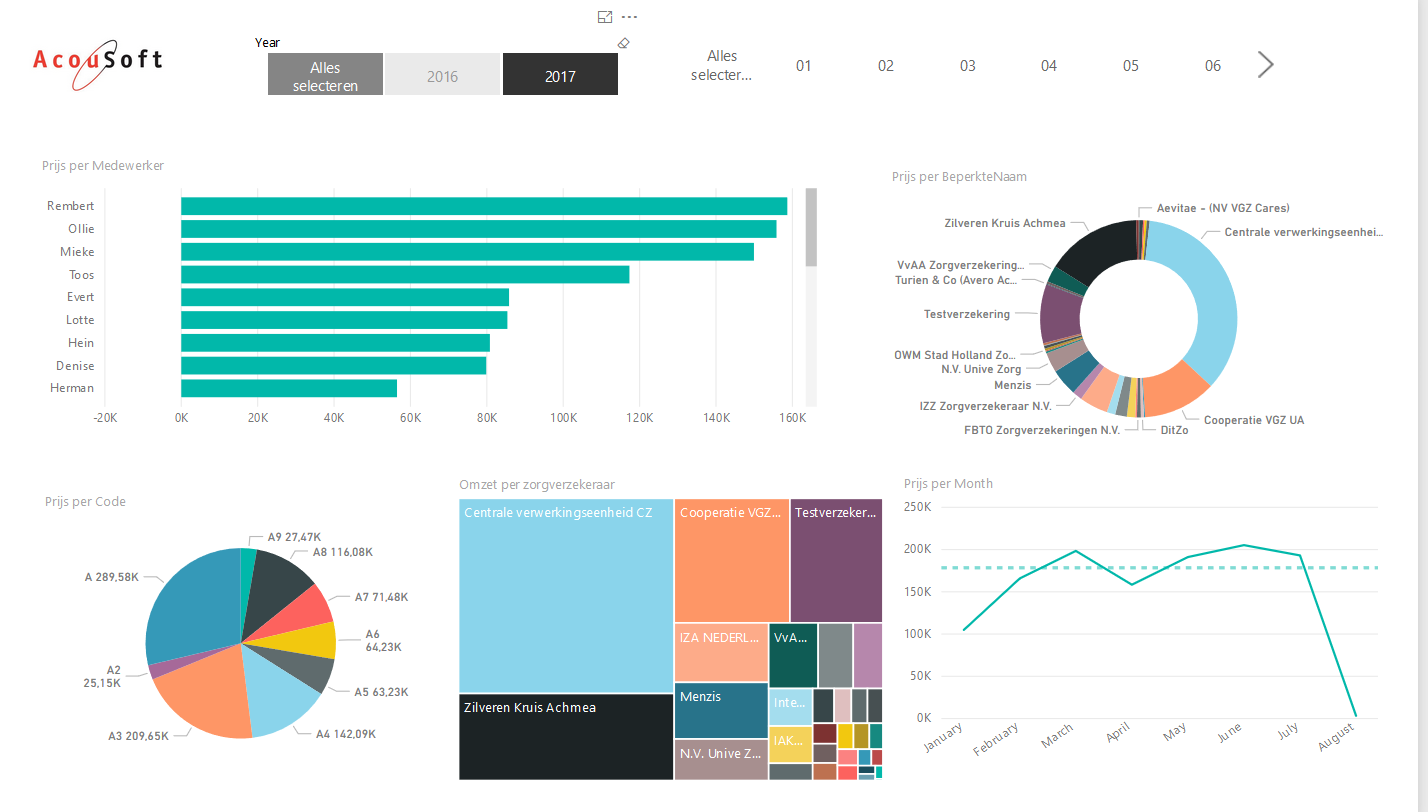Click the 'Omzet per zorgverzekeraar' chart title
The image size is (1428, 812).
click(x=537, y=484)
